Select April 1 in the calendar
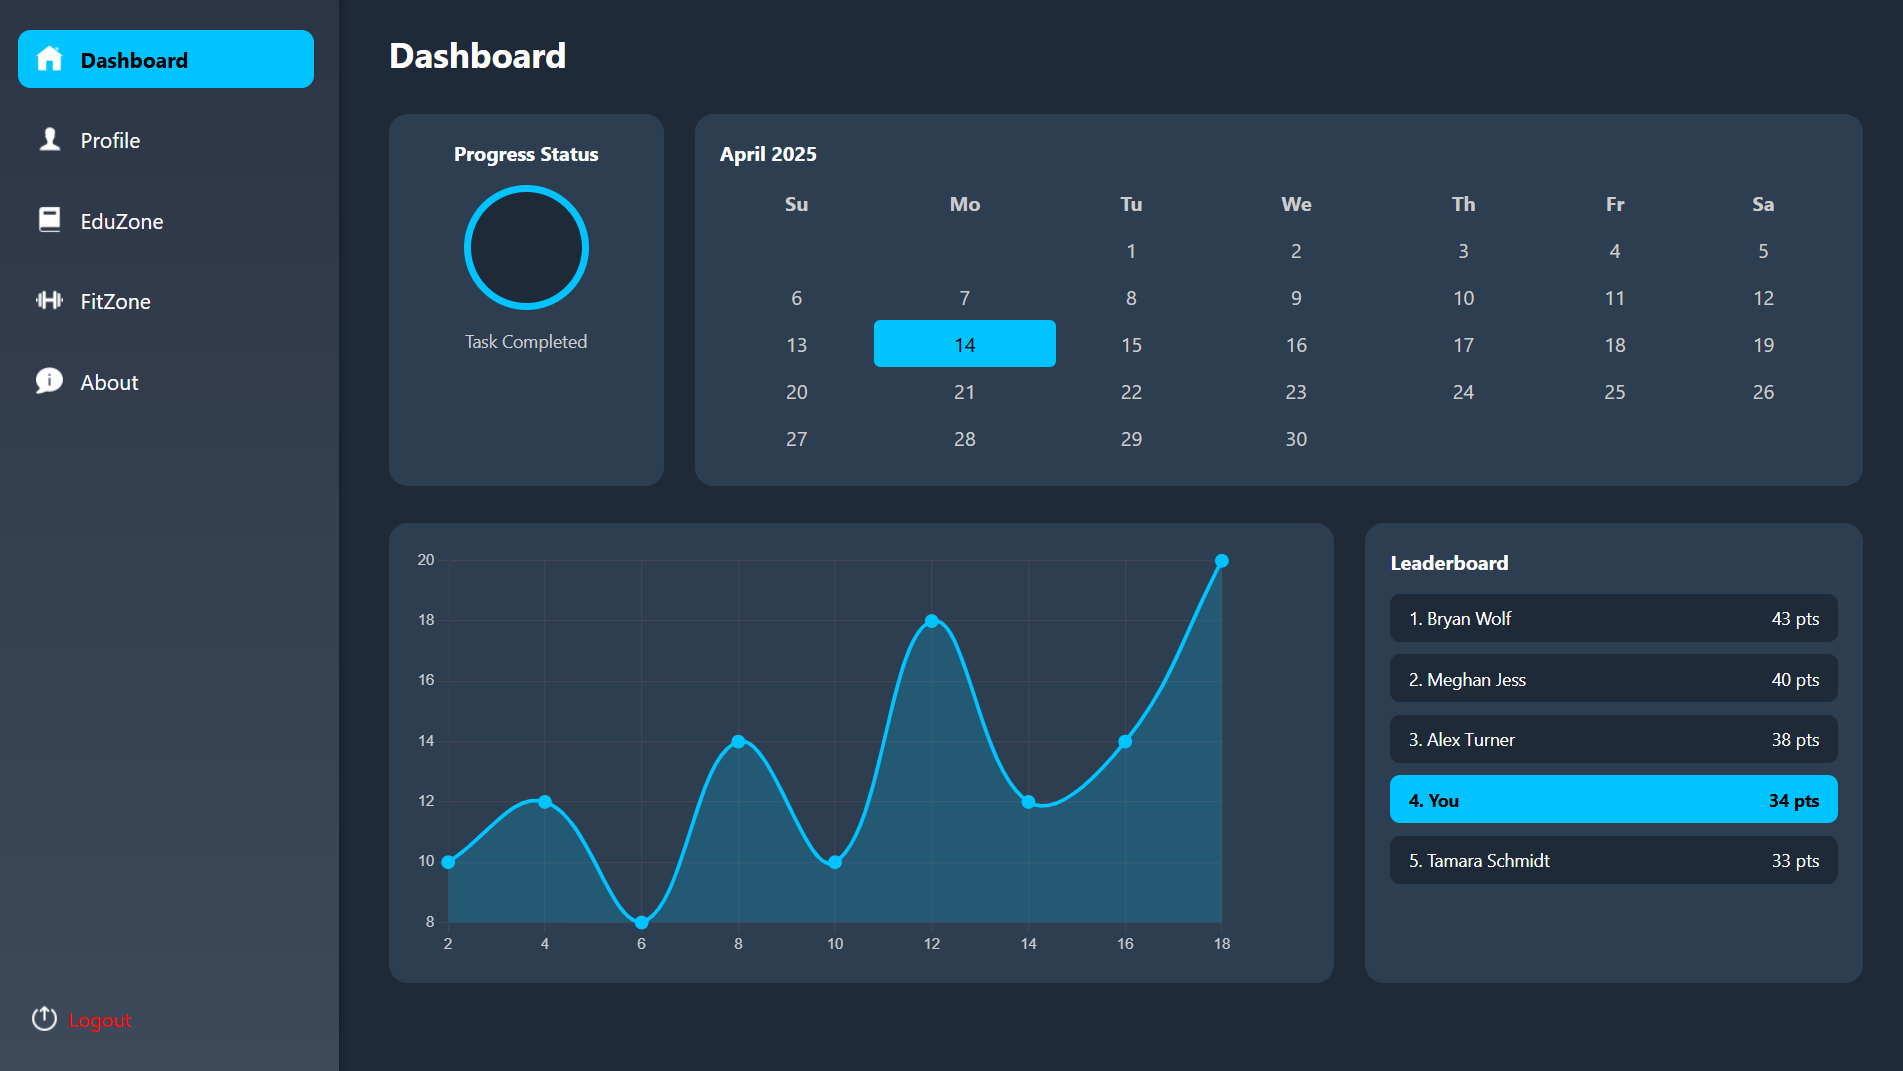 point(1131,251)
